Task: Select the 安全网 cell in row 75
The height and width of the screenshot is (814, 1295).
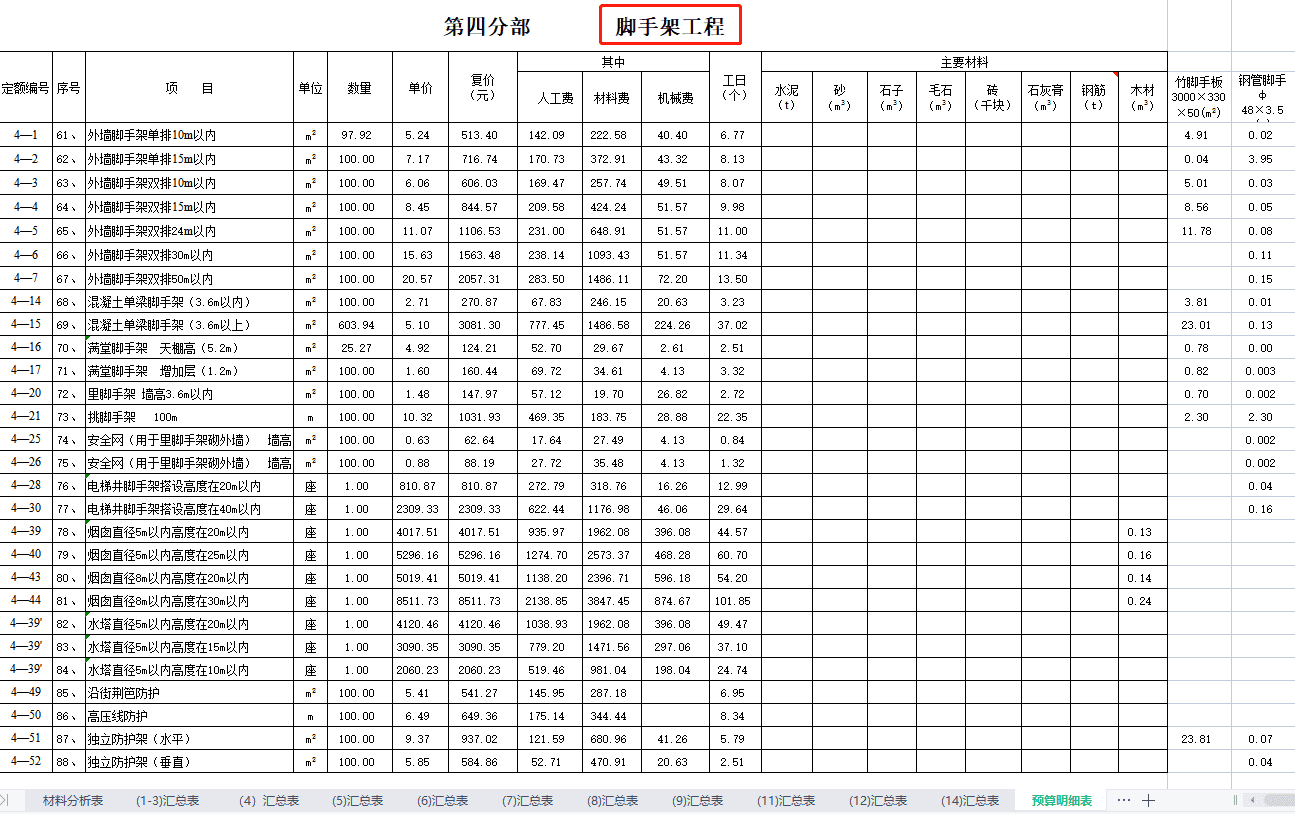Action: pos(190,463)
